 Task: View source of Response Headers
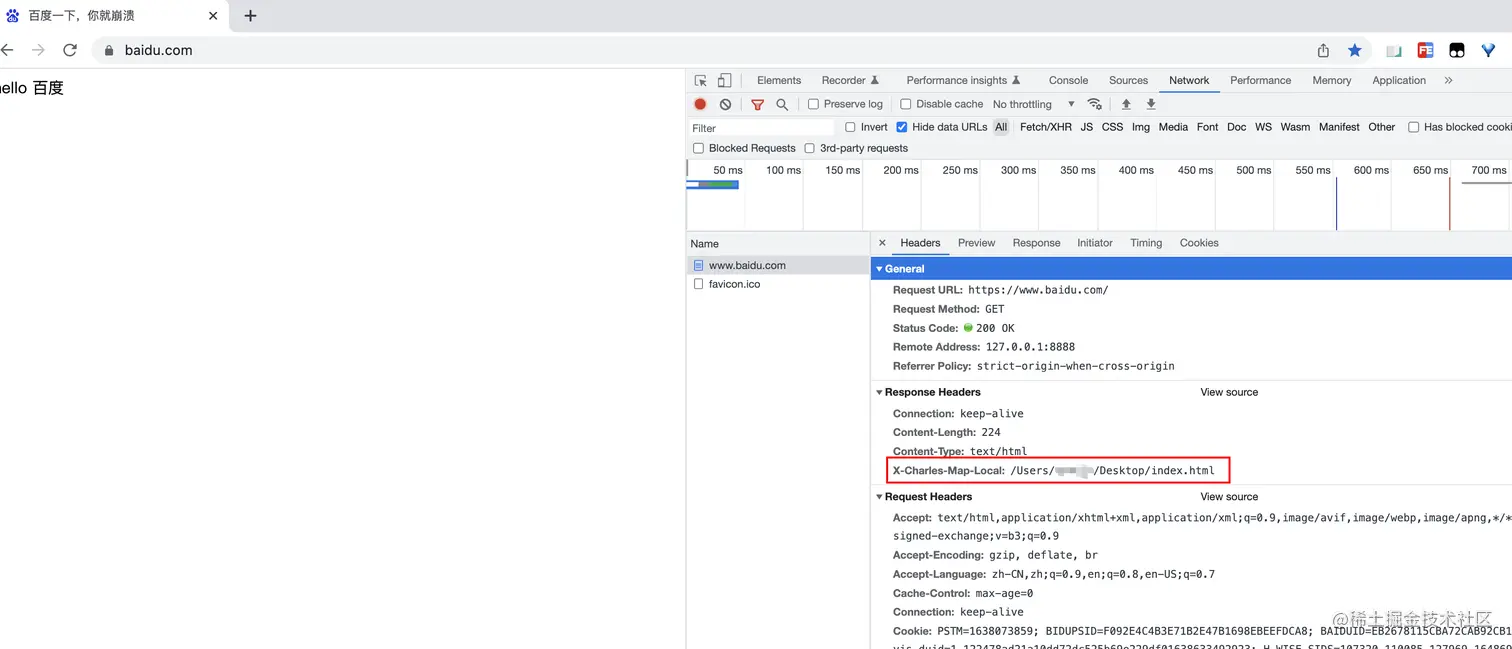coord(1229,392)
